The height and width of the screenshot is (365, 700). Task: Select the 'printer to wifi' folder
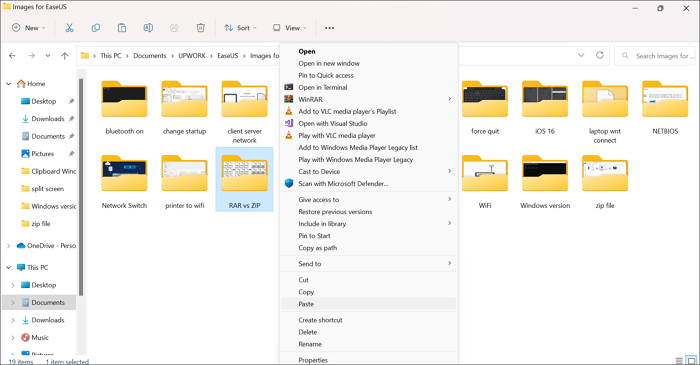[x=184, y=182]
